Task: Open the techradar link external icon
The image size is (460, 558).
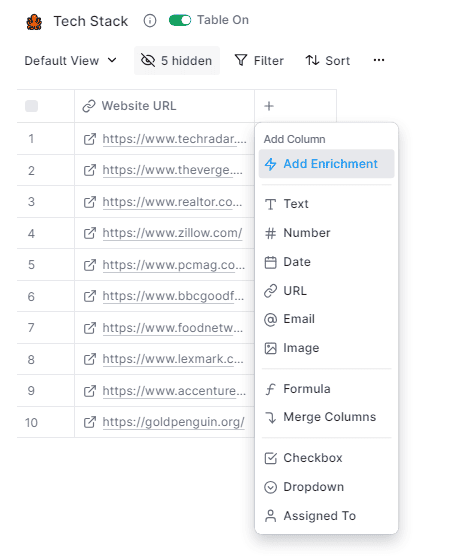Action: point(90,139)
